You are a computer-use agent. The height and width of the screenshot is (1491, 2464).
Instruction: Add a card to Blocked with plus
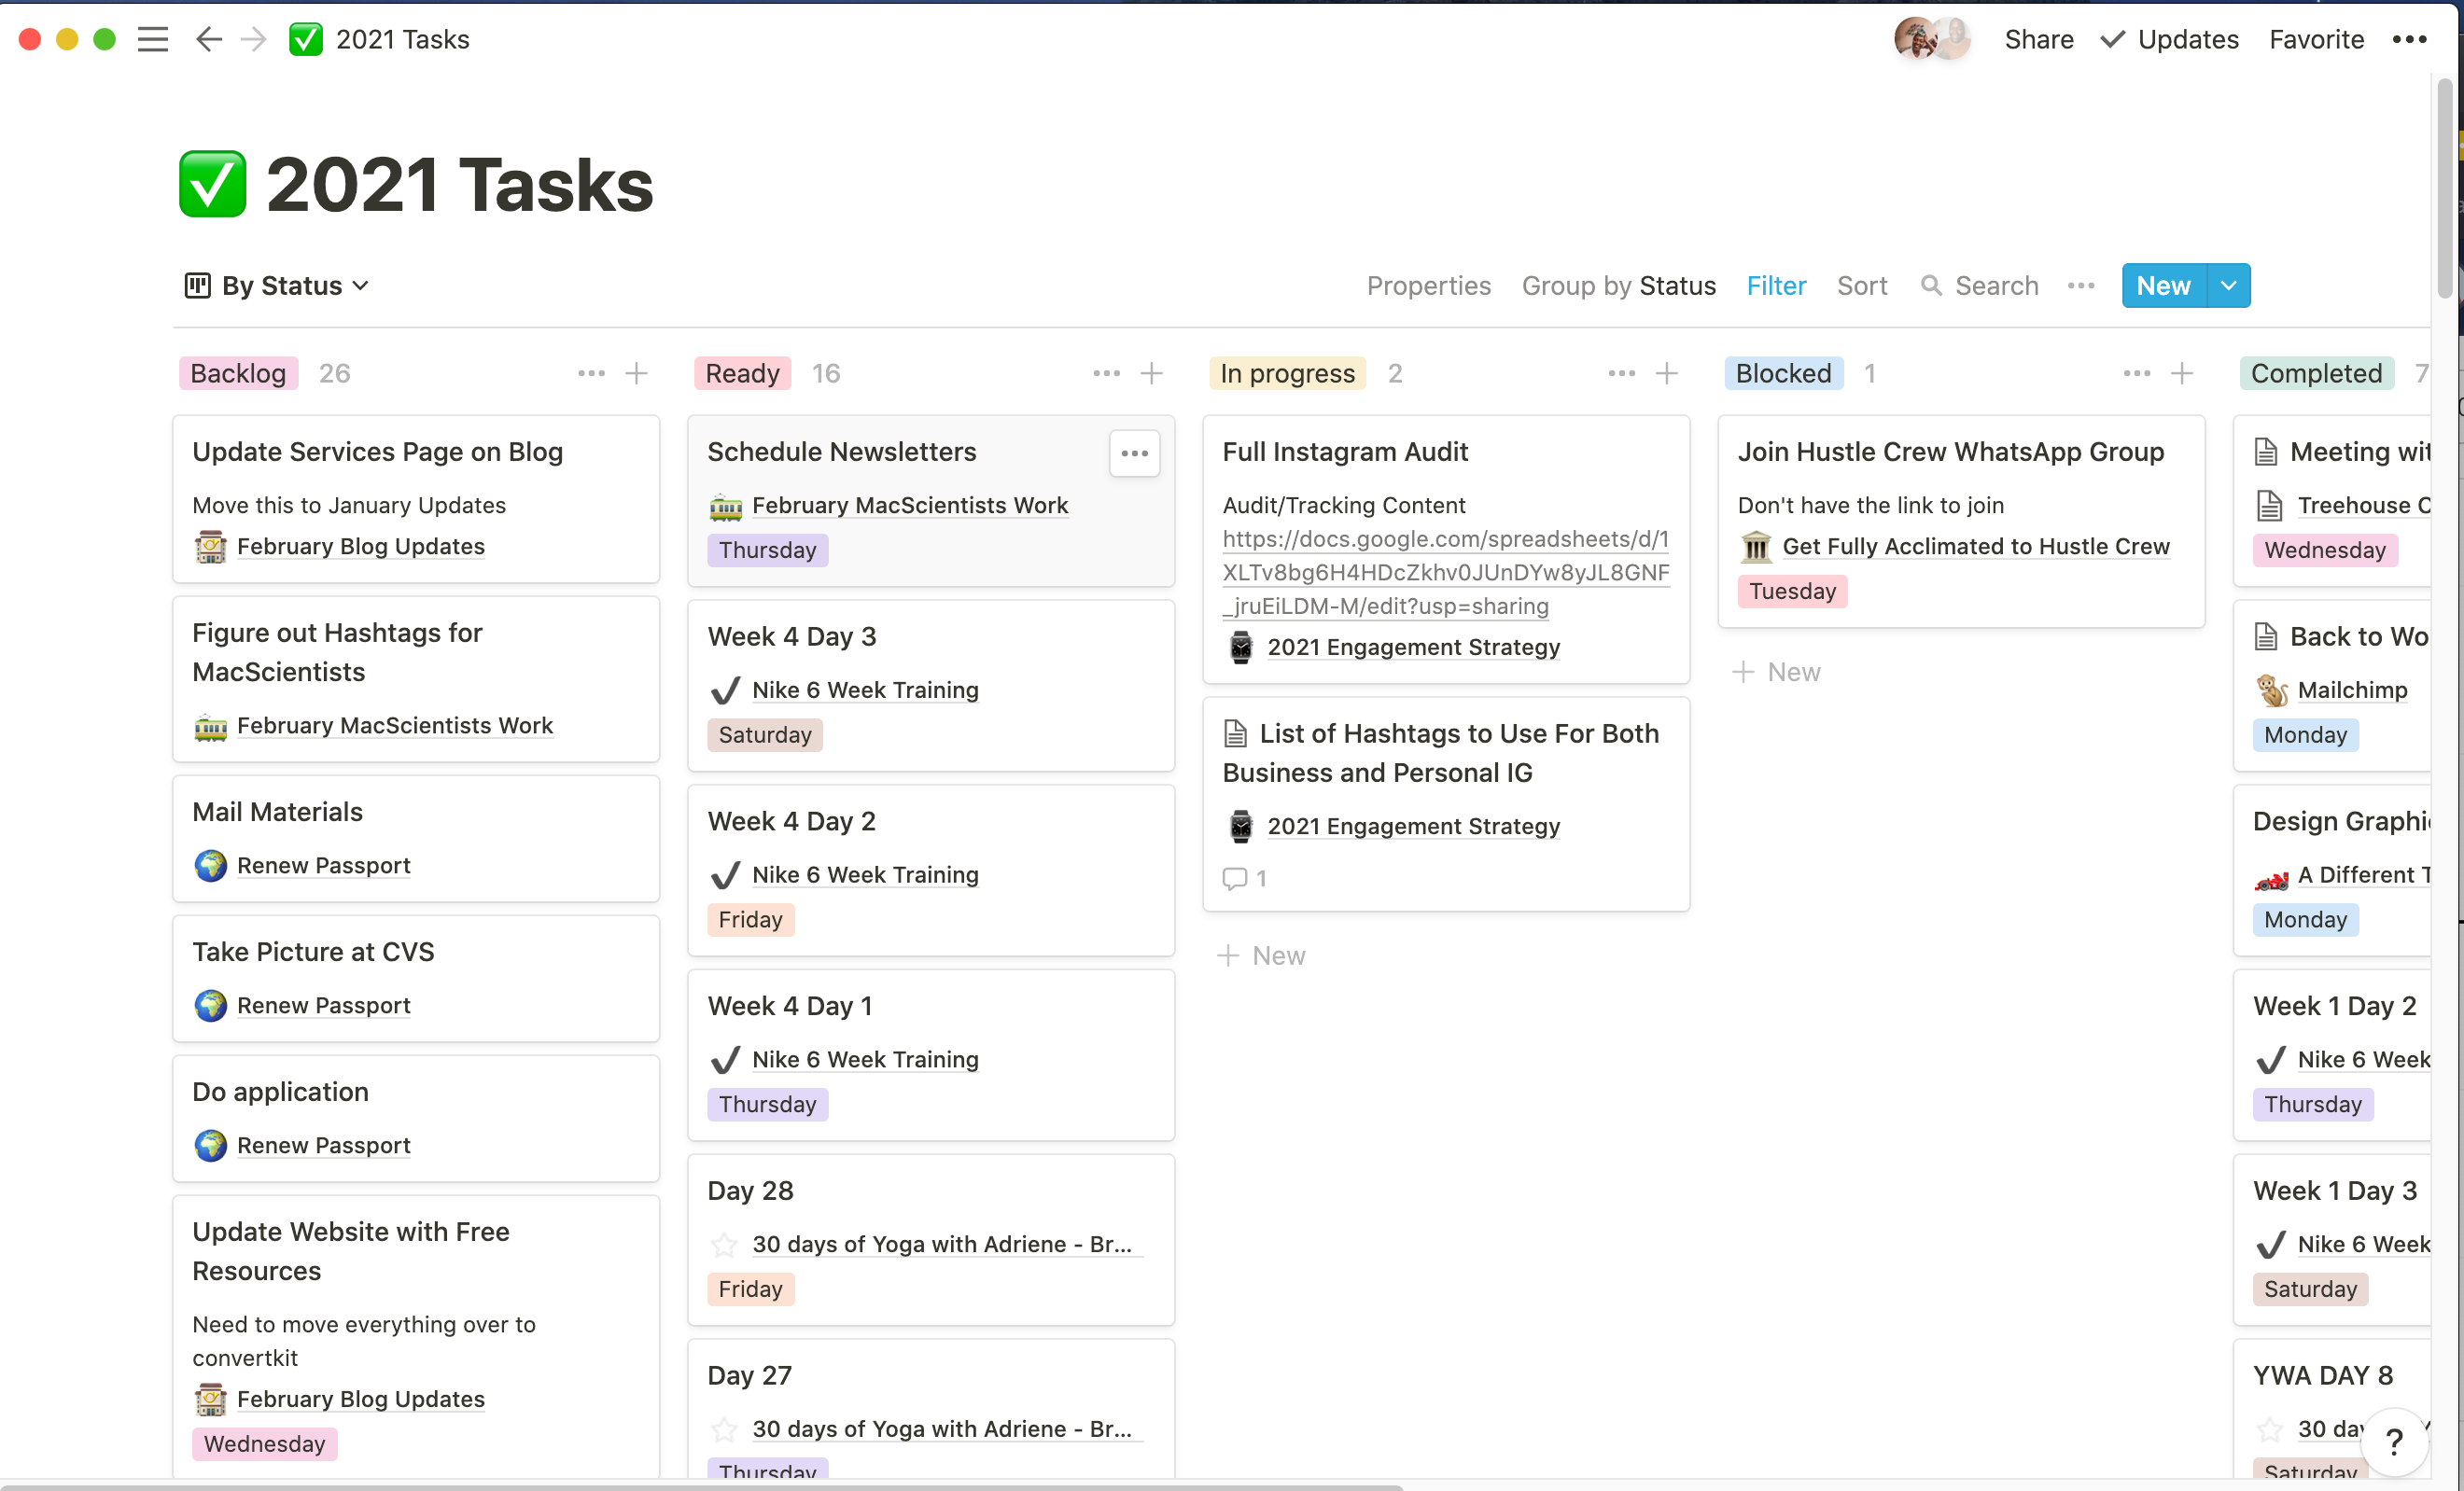click(x=2181, y=373)
